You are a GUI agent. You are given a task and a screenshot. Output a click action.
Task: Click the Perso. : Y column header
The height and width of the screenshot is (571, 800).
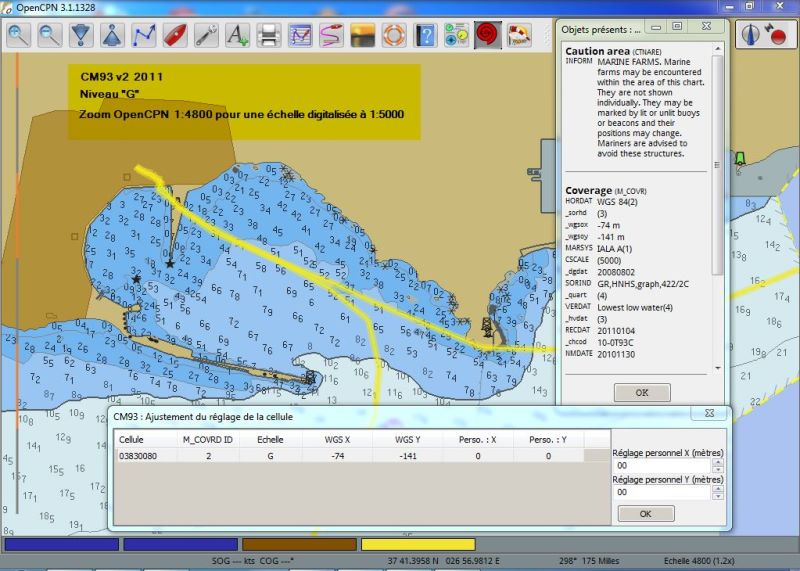click(x=548, y=439)
